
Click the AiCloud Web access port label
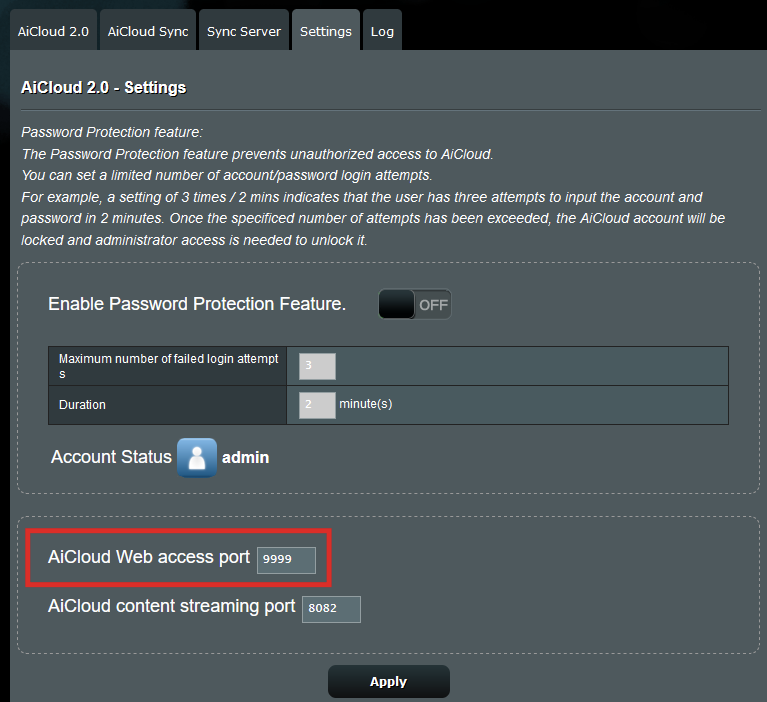(149, 557)
